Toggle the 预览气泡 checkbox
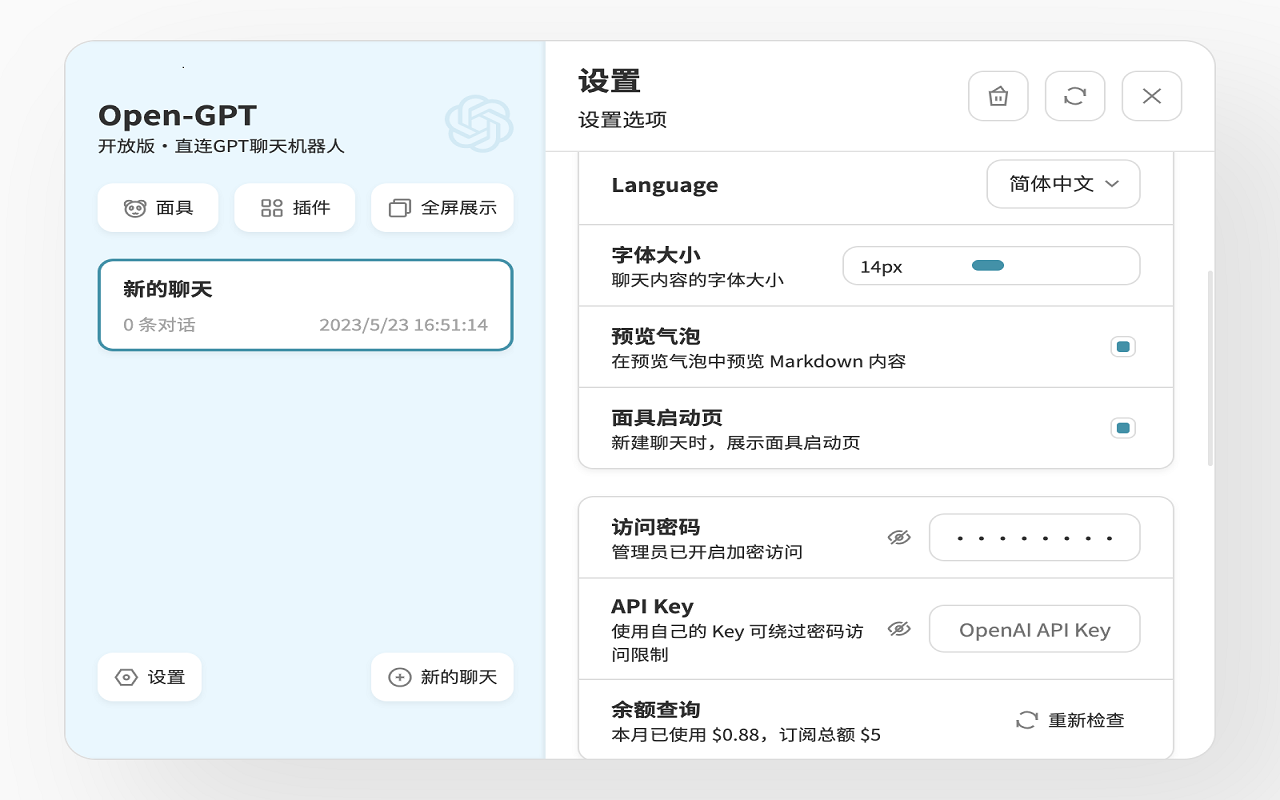Screen dimensions: 1280x800 tap(1123, 347)
